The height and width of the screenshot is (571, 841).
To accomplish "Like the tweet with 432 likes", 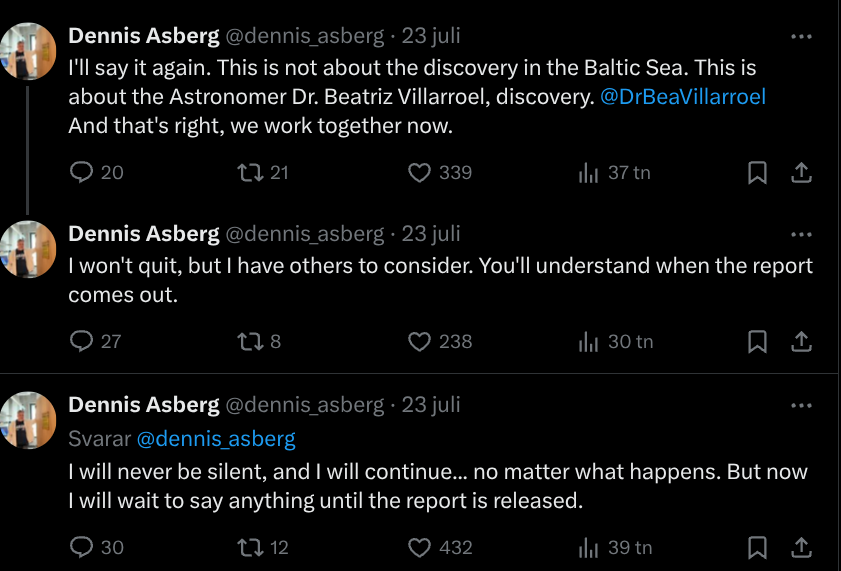I will pyautogui.click(x=420, y=548).
